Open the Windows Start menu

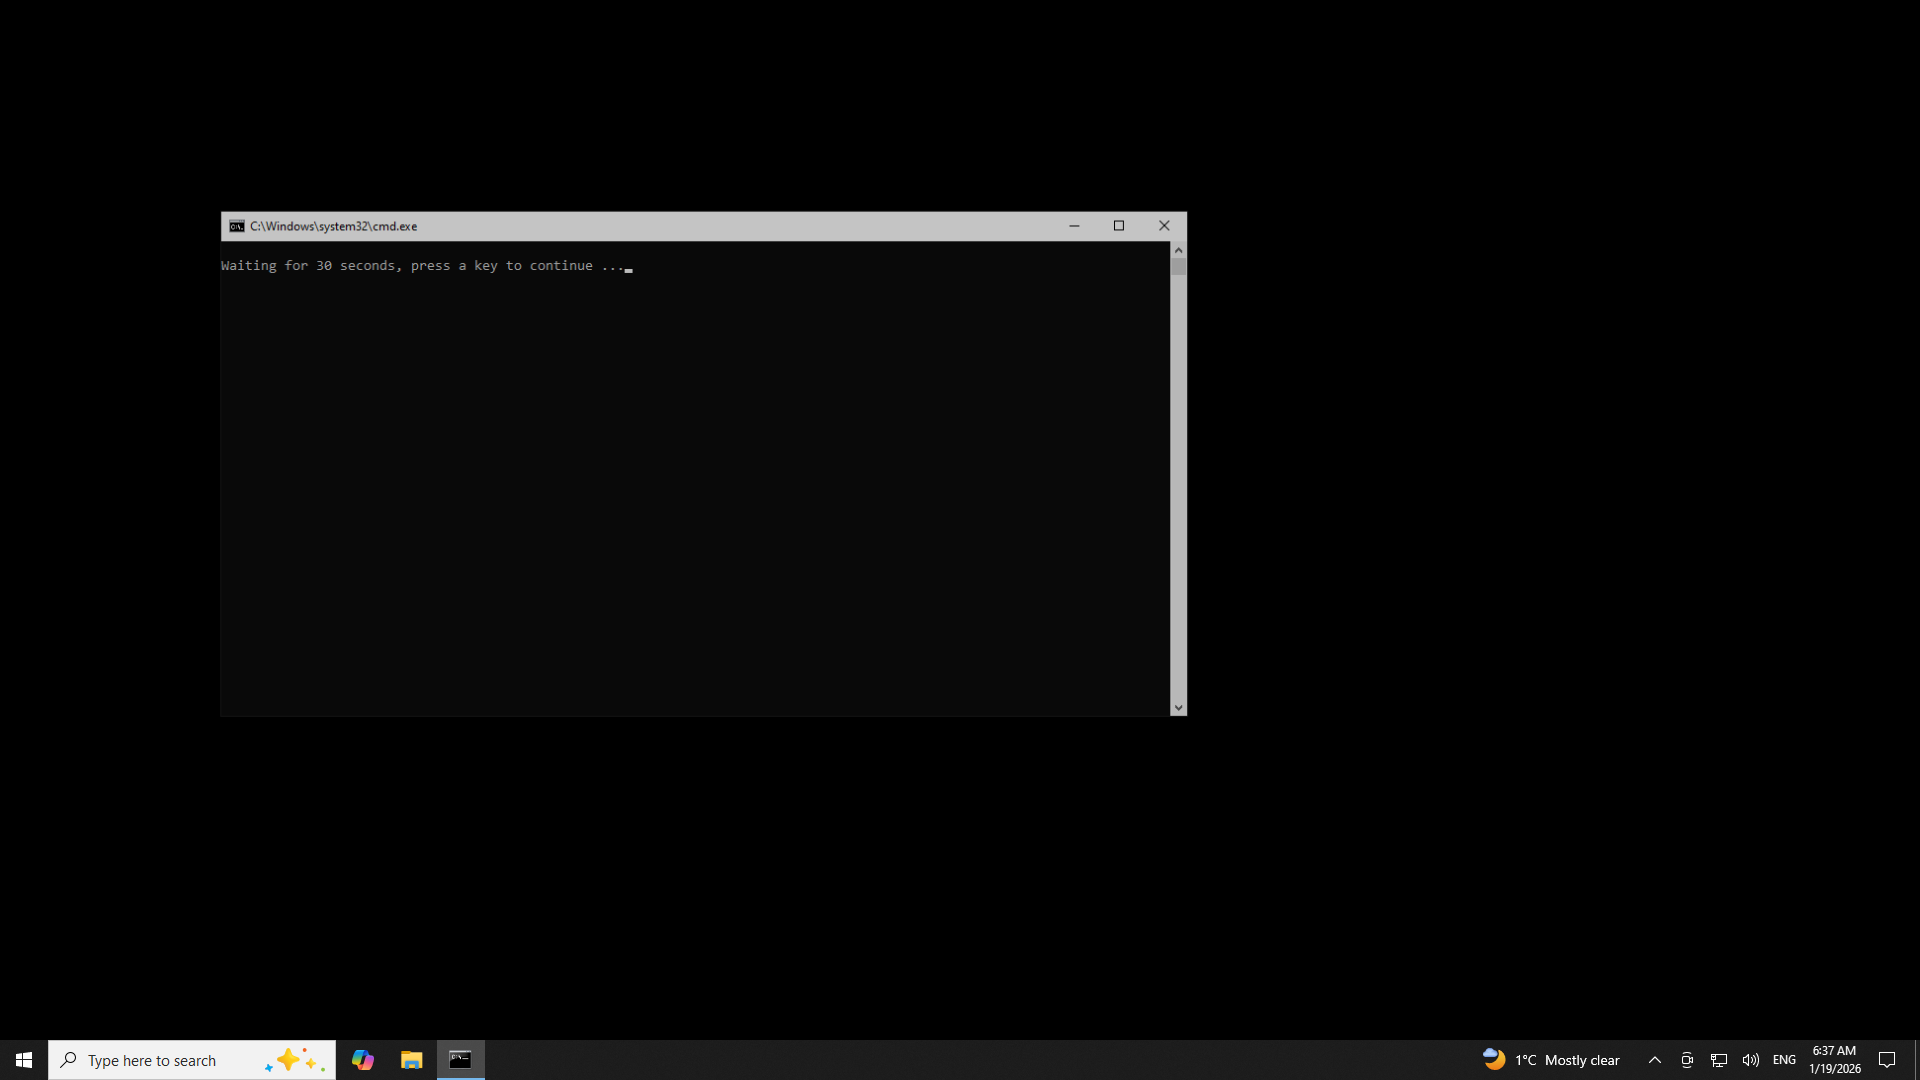24,1060
